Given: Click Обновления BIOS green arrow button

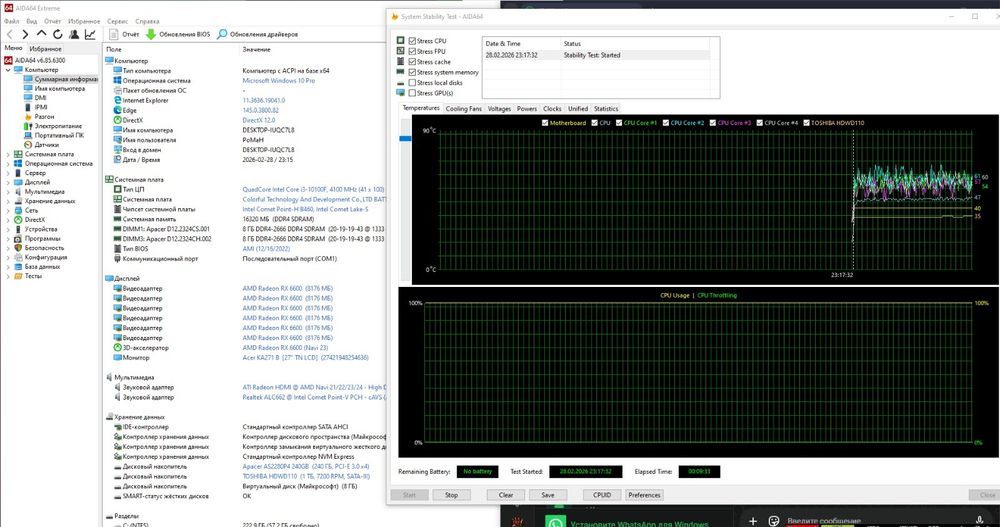Looking at the screenshot, I should coord(178,34).
